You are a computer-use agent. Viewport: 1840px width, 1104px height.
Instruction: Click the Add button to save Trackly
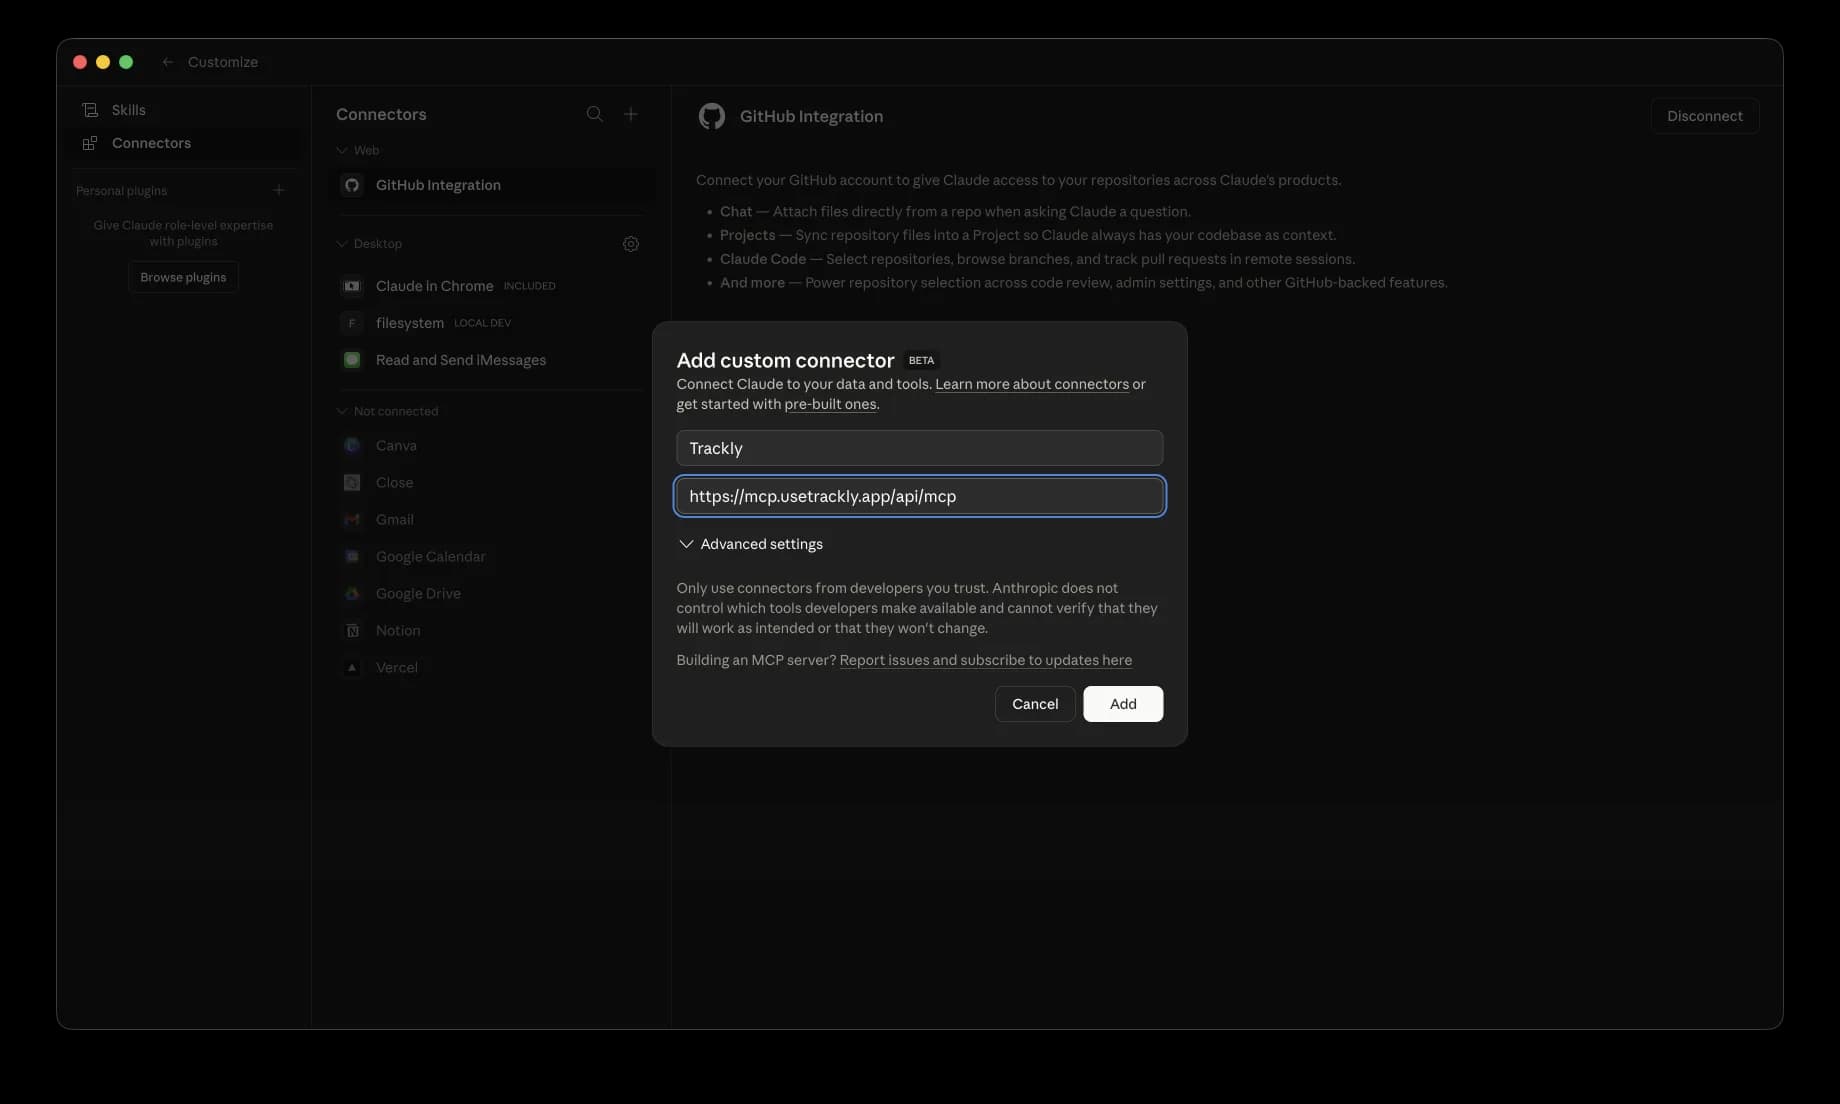pos(1122,703)
